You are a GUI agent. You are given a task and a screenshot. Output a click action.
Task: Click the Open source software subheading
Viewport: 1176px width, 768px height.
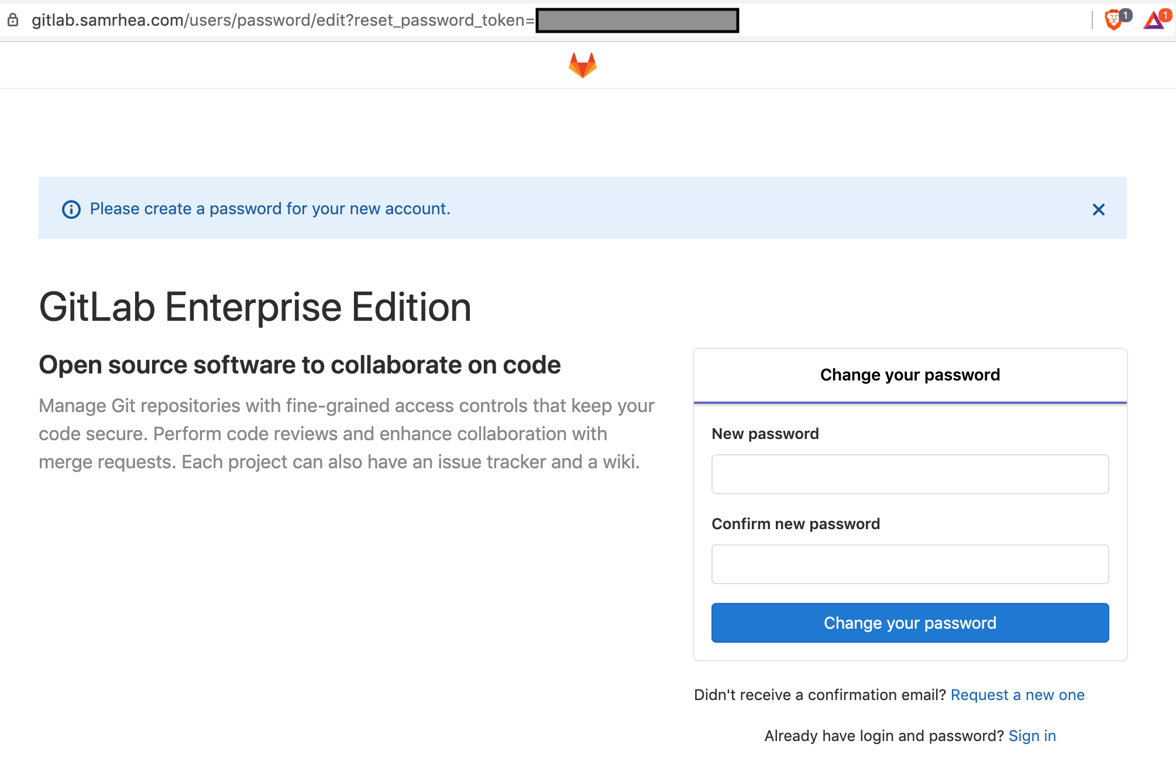[300, 365]
